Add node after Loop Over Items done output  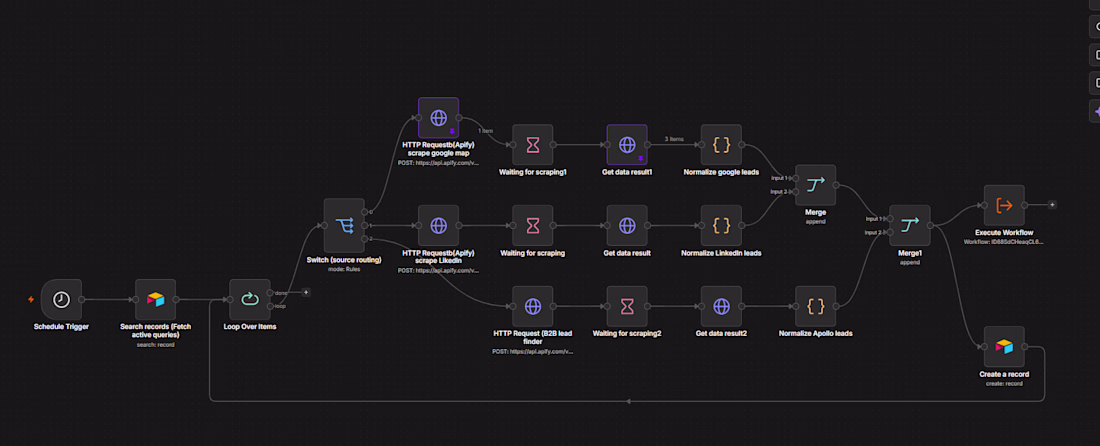306,292
